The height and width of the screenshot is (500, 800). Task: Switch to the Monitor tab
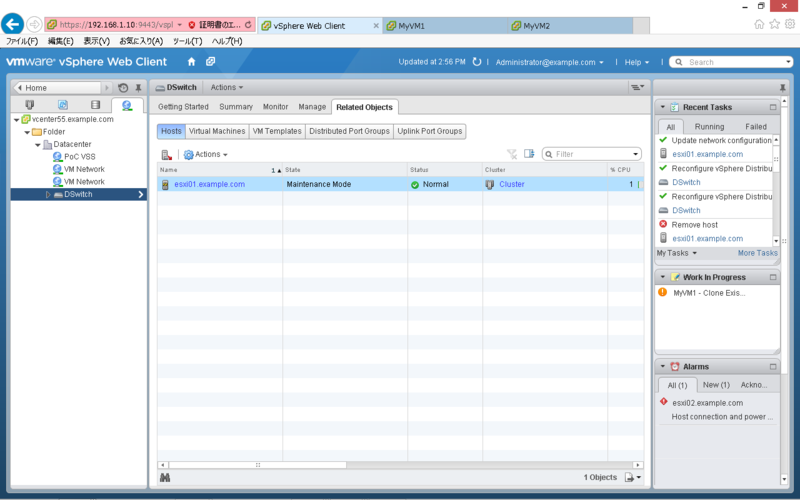(276, 107)
